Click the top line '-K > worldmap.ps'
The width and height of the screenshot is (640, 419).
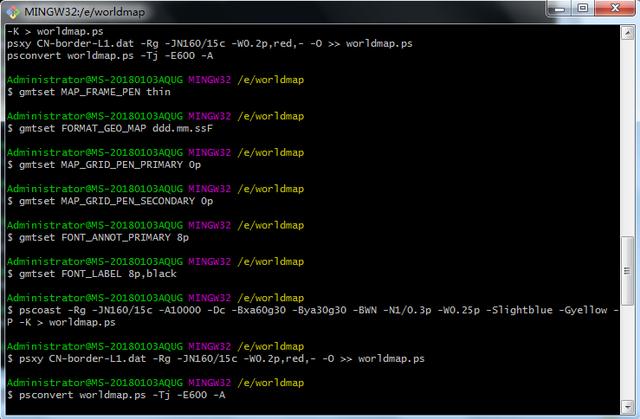pos(55,31)
